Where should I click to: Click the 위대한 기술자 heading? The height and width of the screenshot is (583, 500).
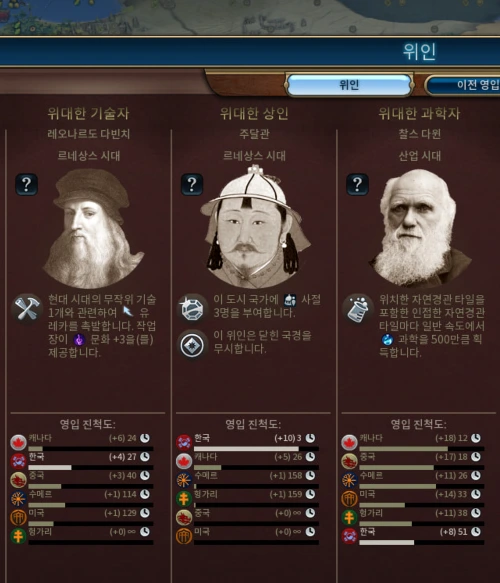click(x=88, y=113)
